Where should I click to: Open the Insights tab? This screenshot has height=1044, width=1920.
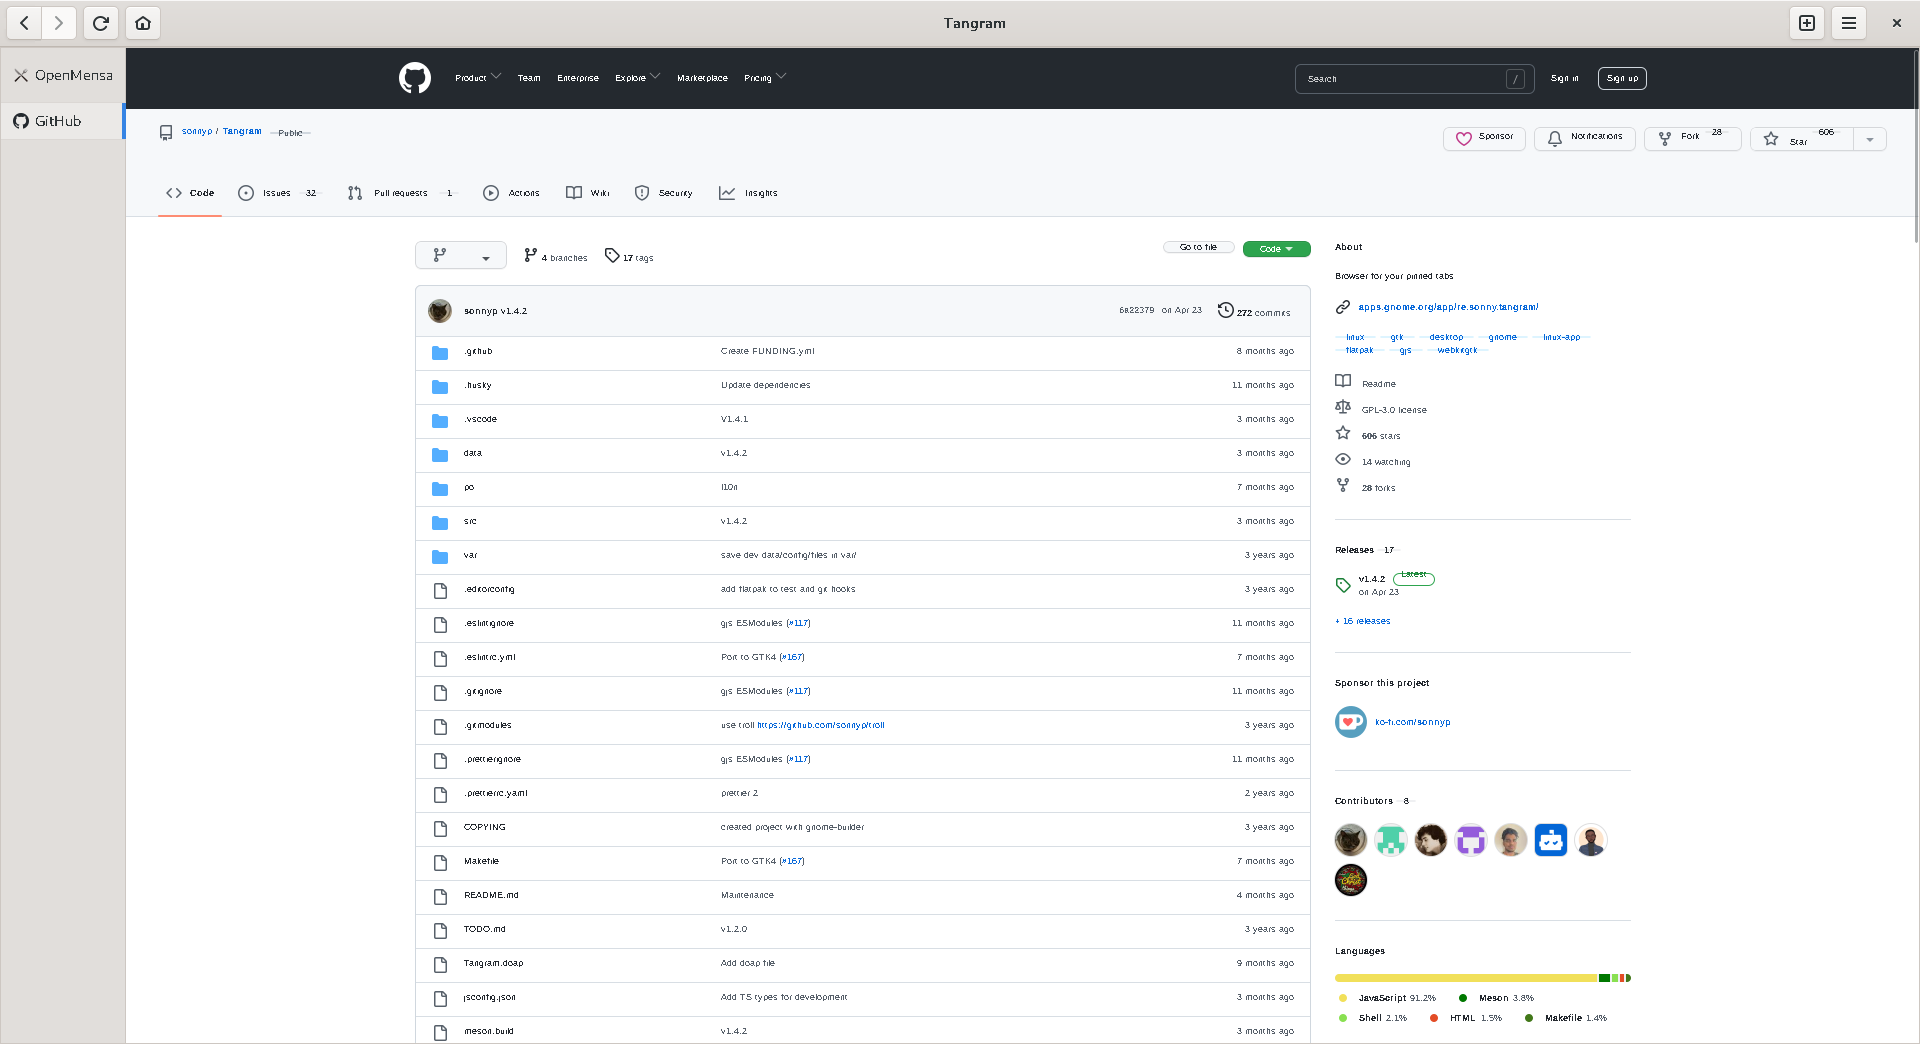[748, 193]
